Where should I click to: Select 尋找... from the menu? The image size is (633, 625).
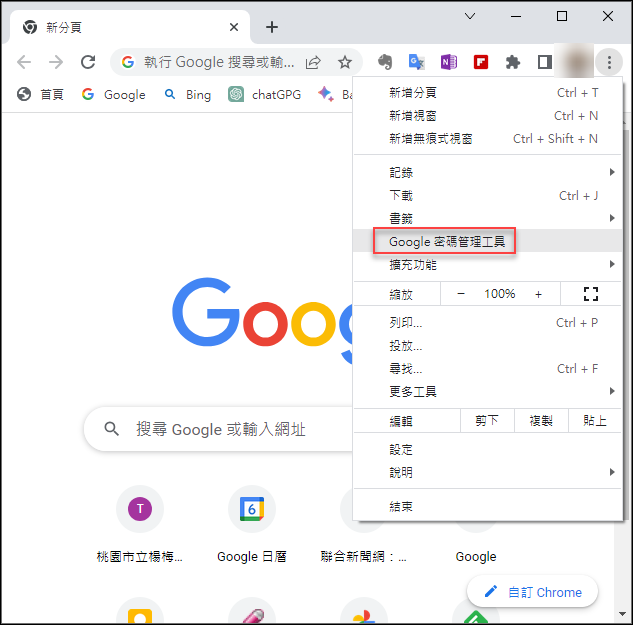pos(488,369)
